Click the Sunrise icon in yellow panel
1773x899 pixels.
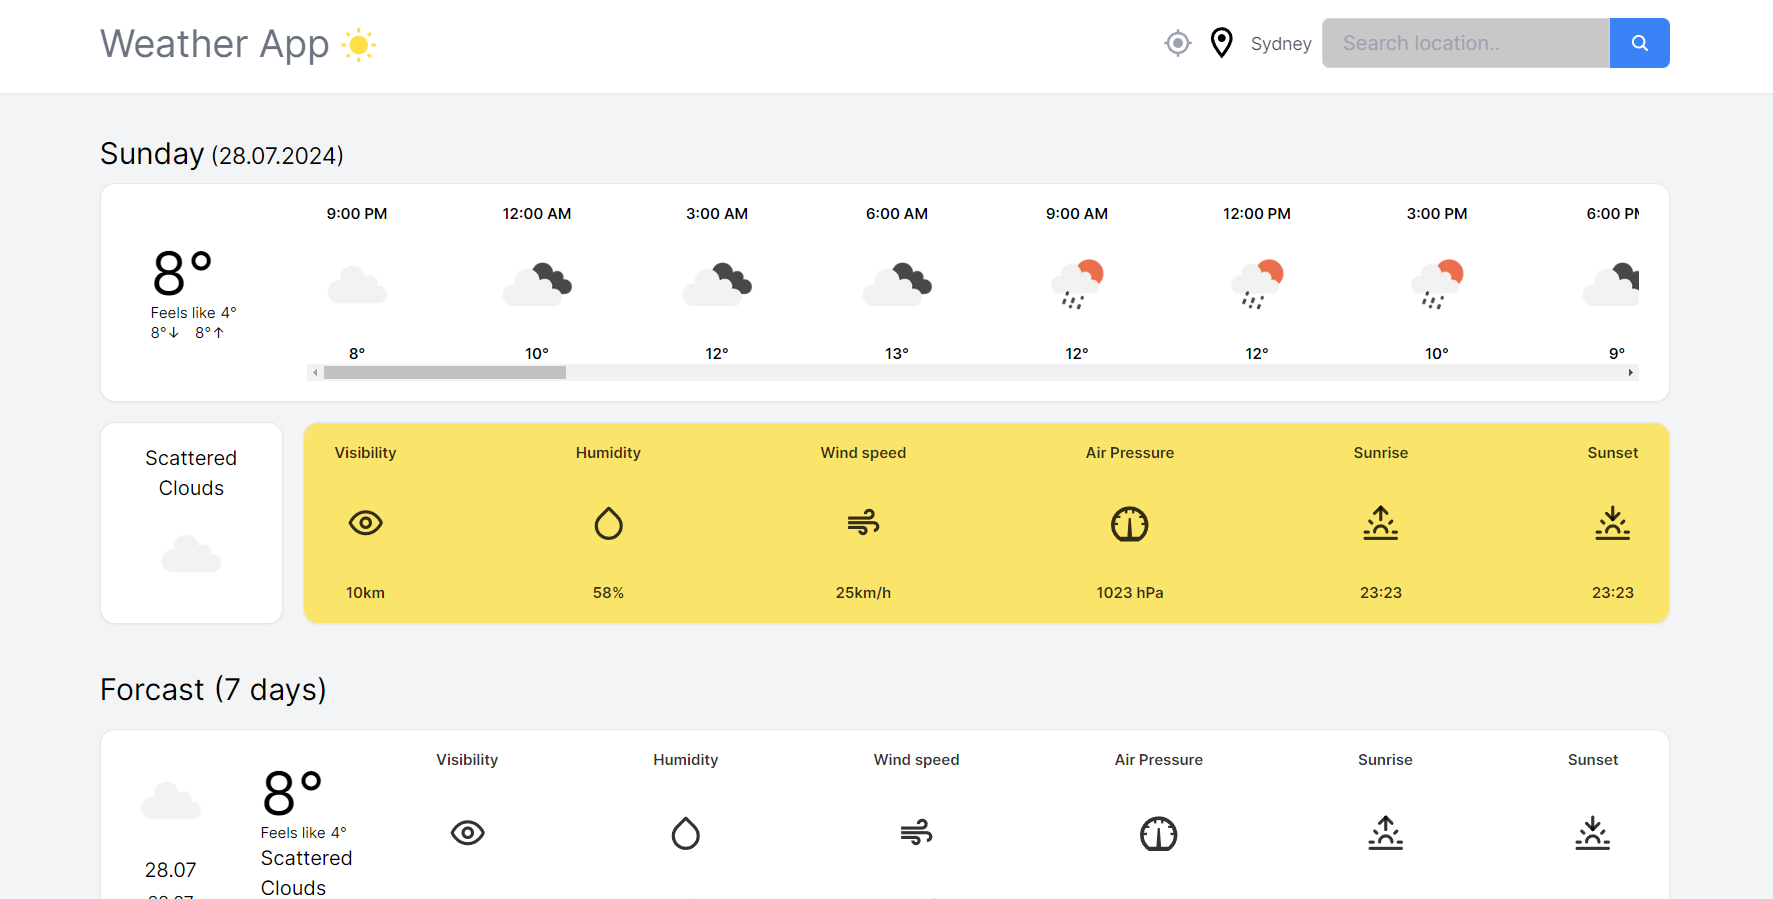coord(1381,523)
